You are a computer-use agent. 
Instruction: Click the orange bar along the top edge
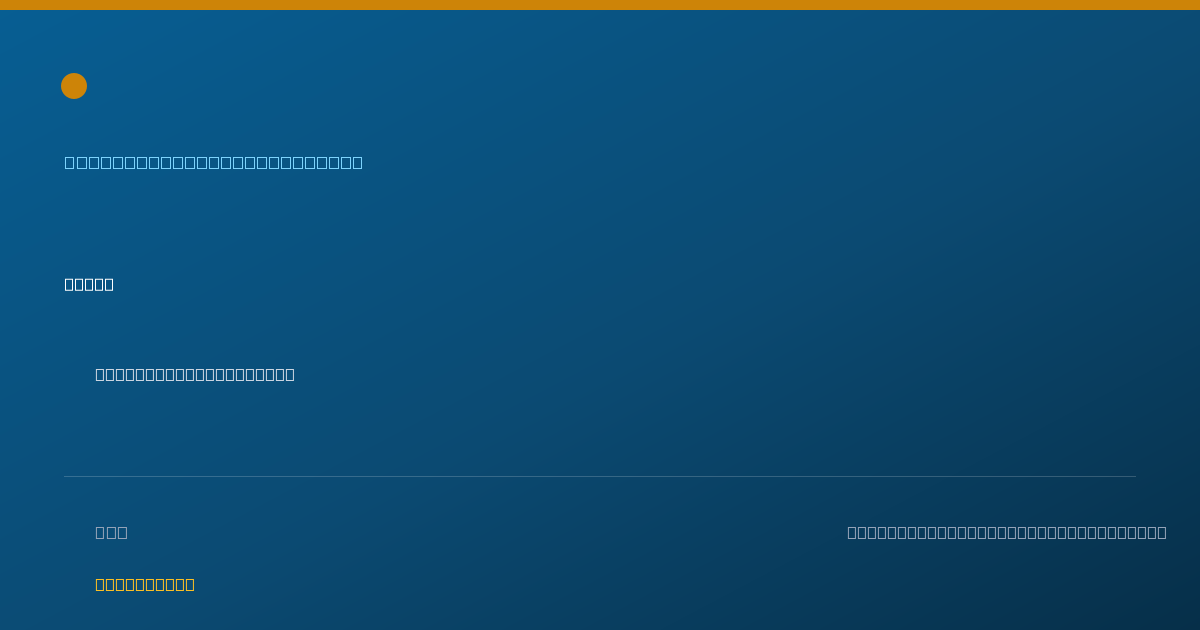tap(600, 5)
